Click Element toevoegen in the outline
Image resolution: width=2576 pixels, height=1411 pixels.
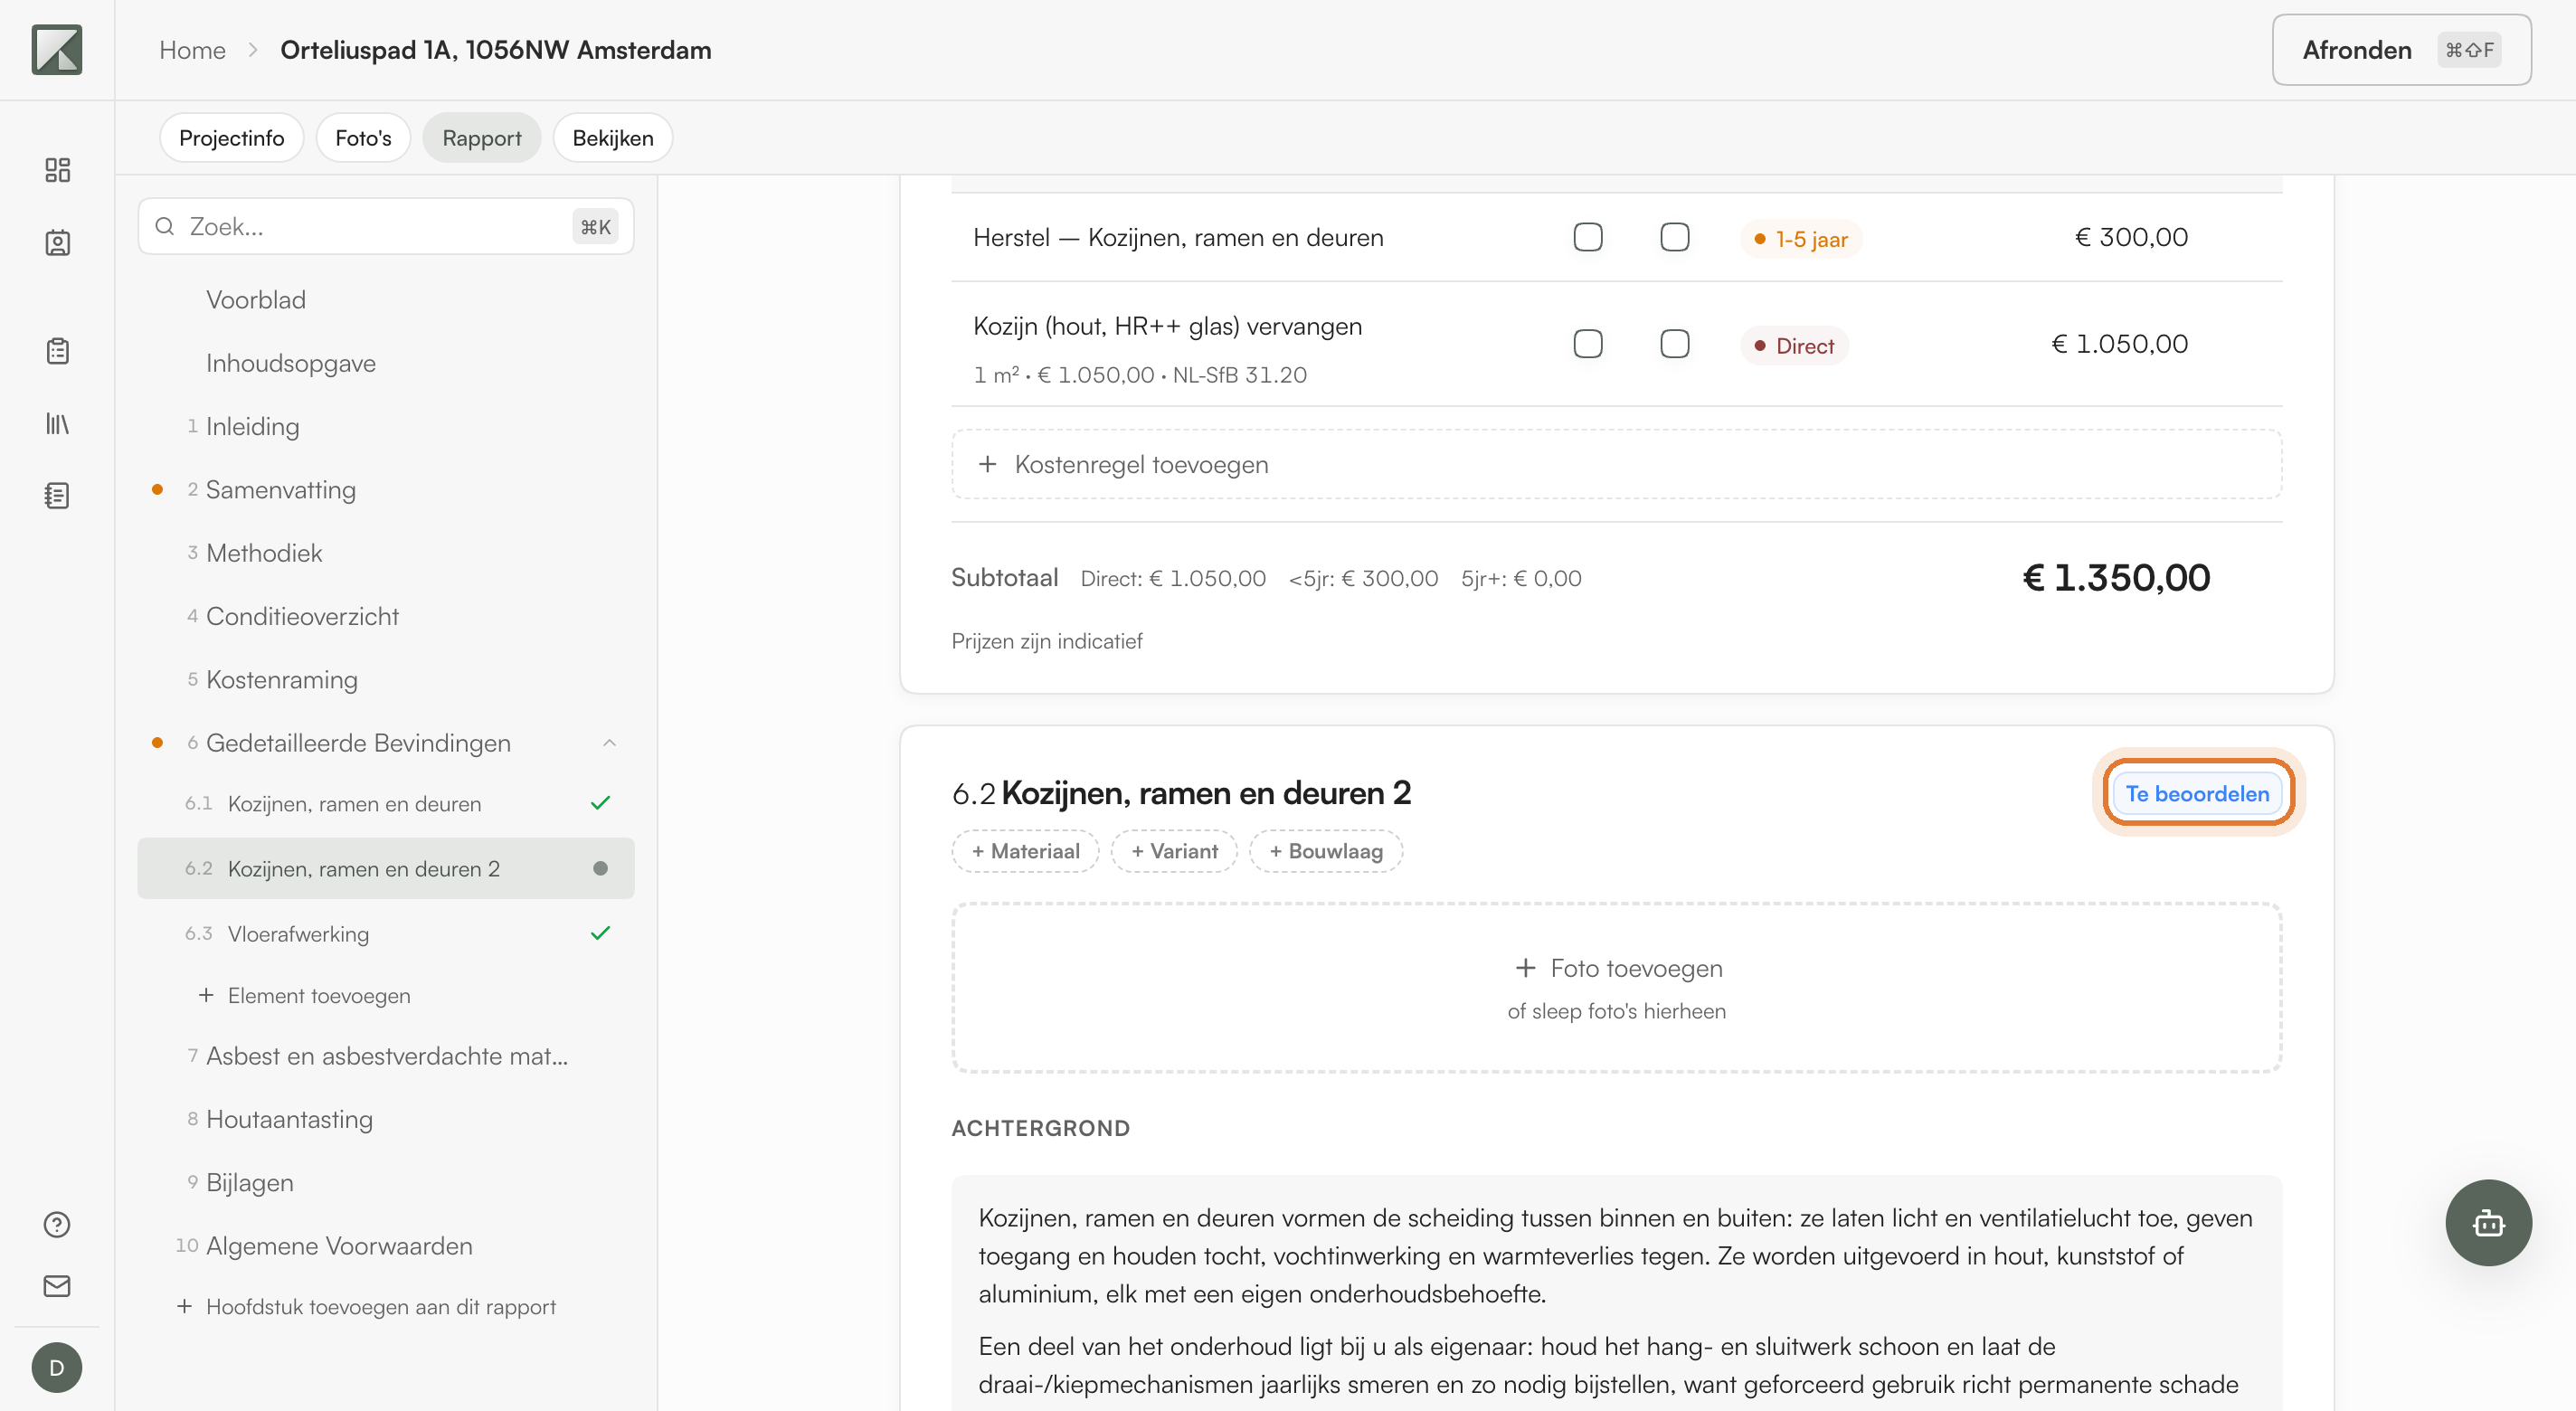point(305,995)
